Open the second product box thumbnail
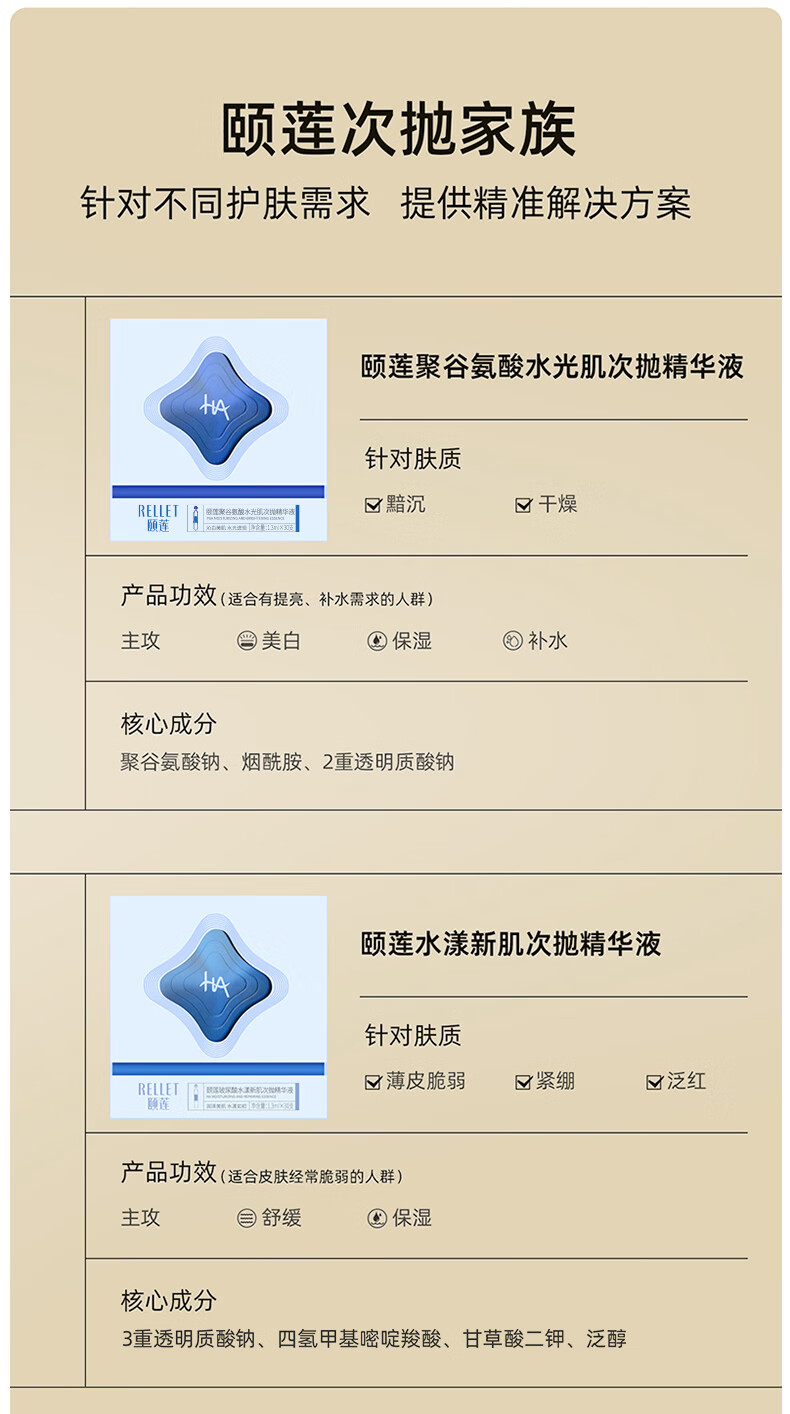 (x=218, y=1007)
